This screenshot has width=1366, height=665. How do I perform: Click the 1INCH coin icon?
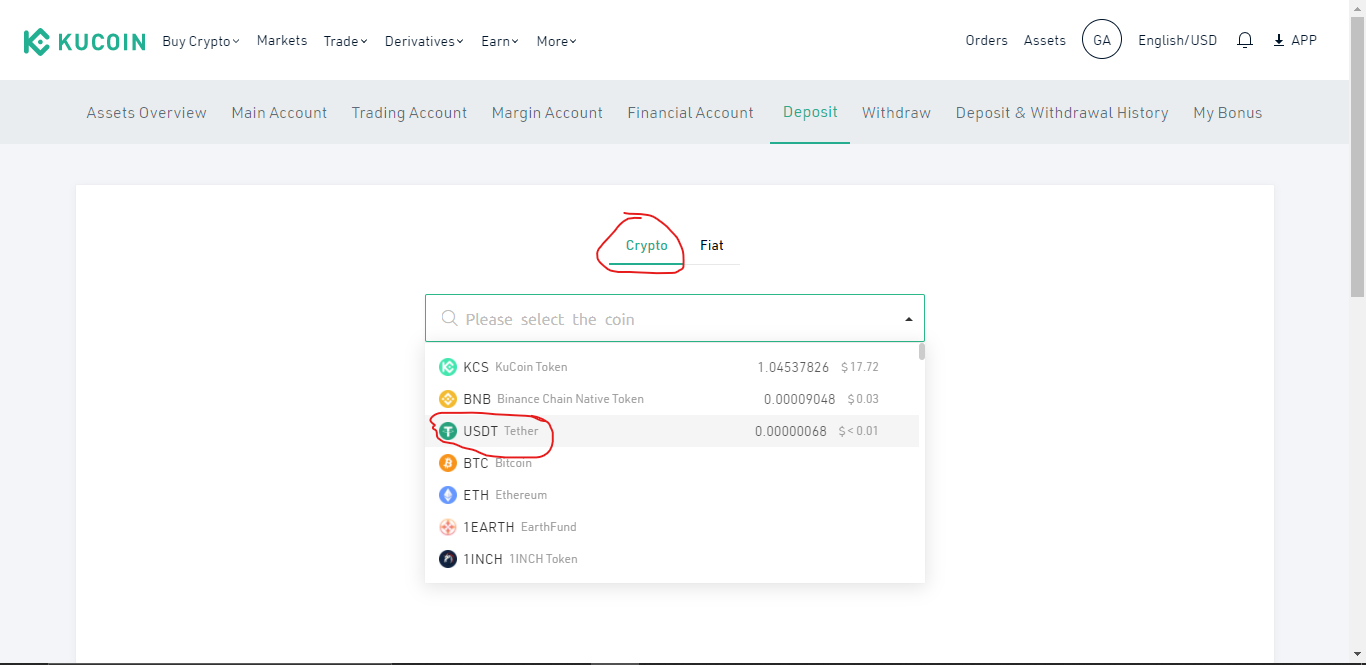[448, 559]
